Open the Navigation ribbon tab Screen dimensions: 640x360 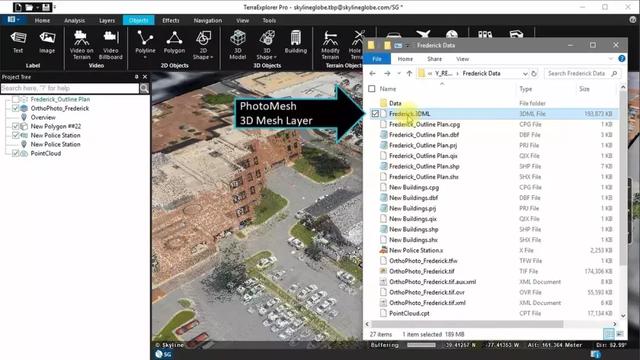tap(208, 20)
